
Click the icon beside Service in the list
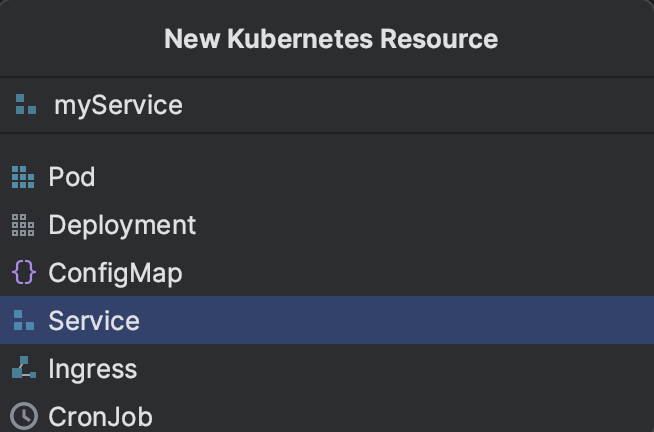[22, 321]
